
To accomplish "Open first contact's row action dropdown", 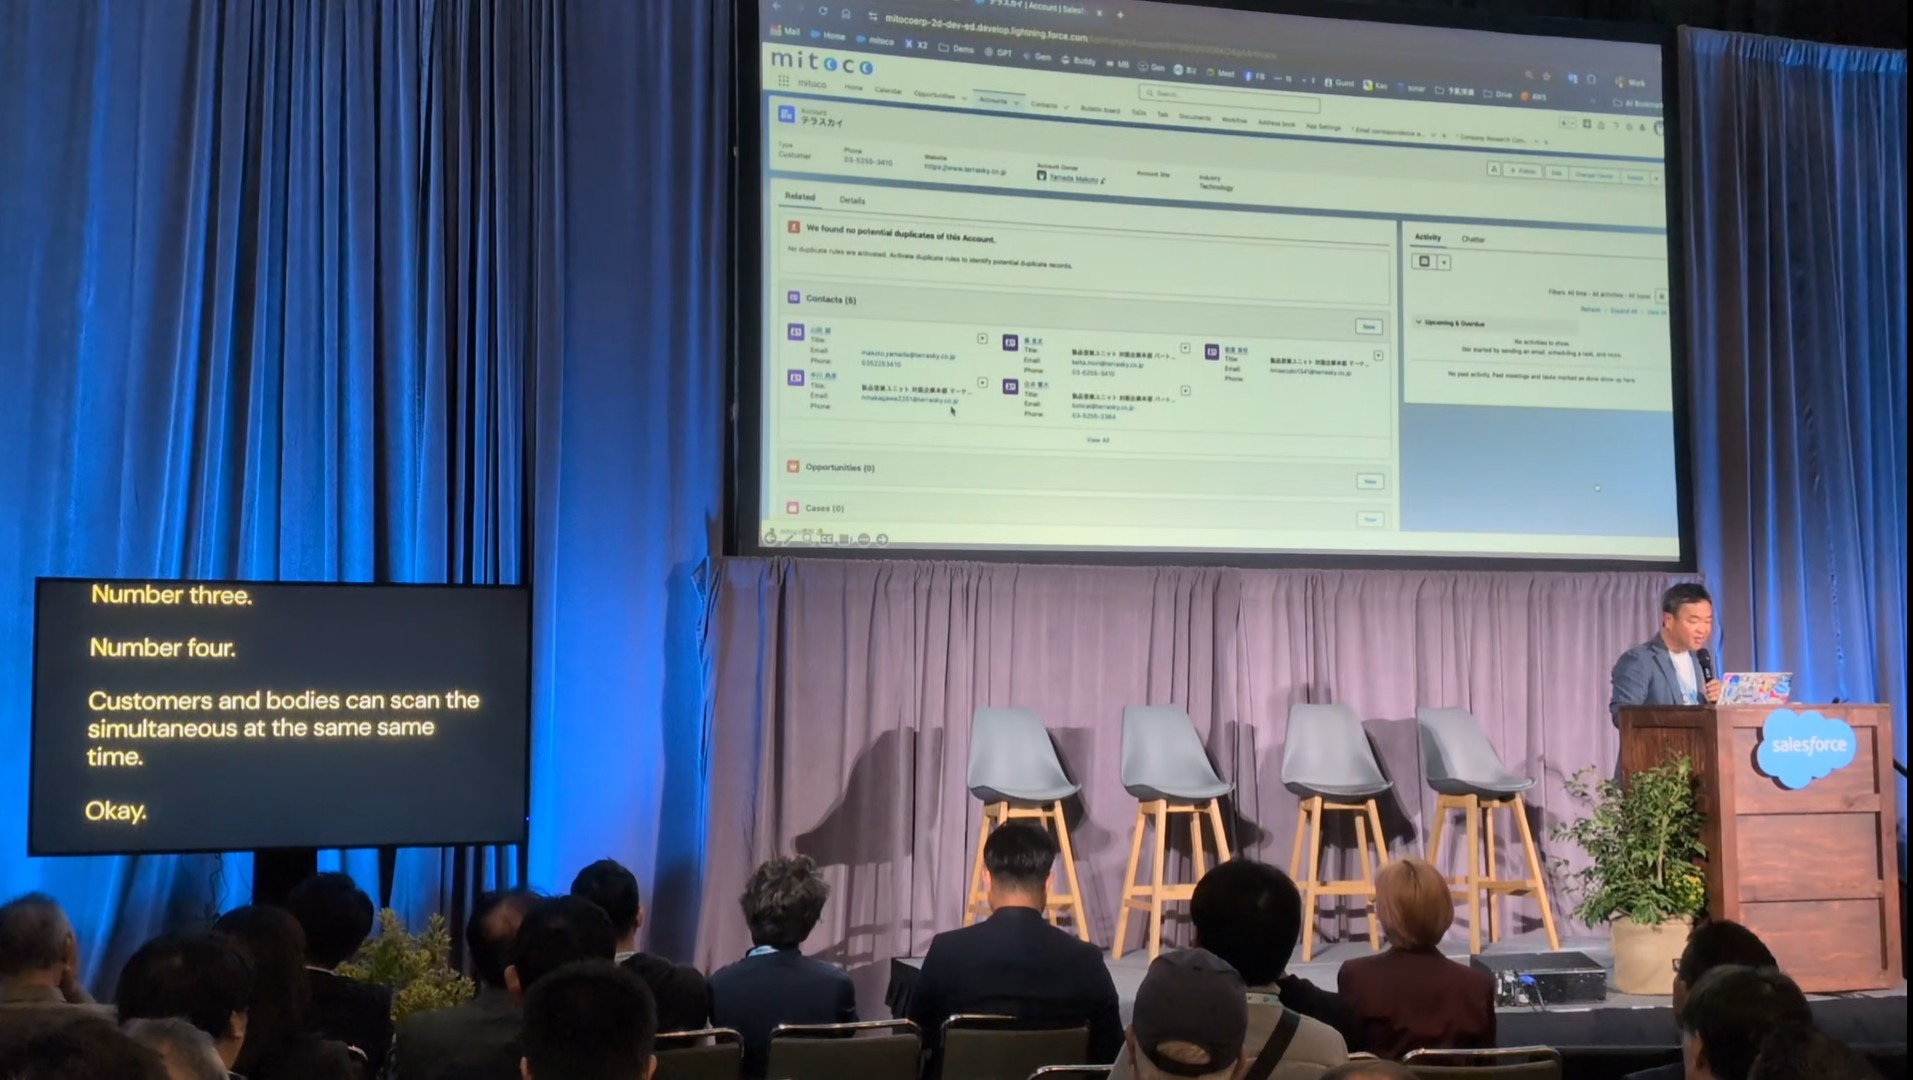I will (x=982, y=339).
